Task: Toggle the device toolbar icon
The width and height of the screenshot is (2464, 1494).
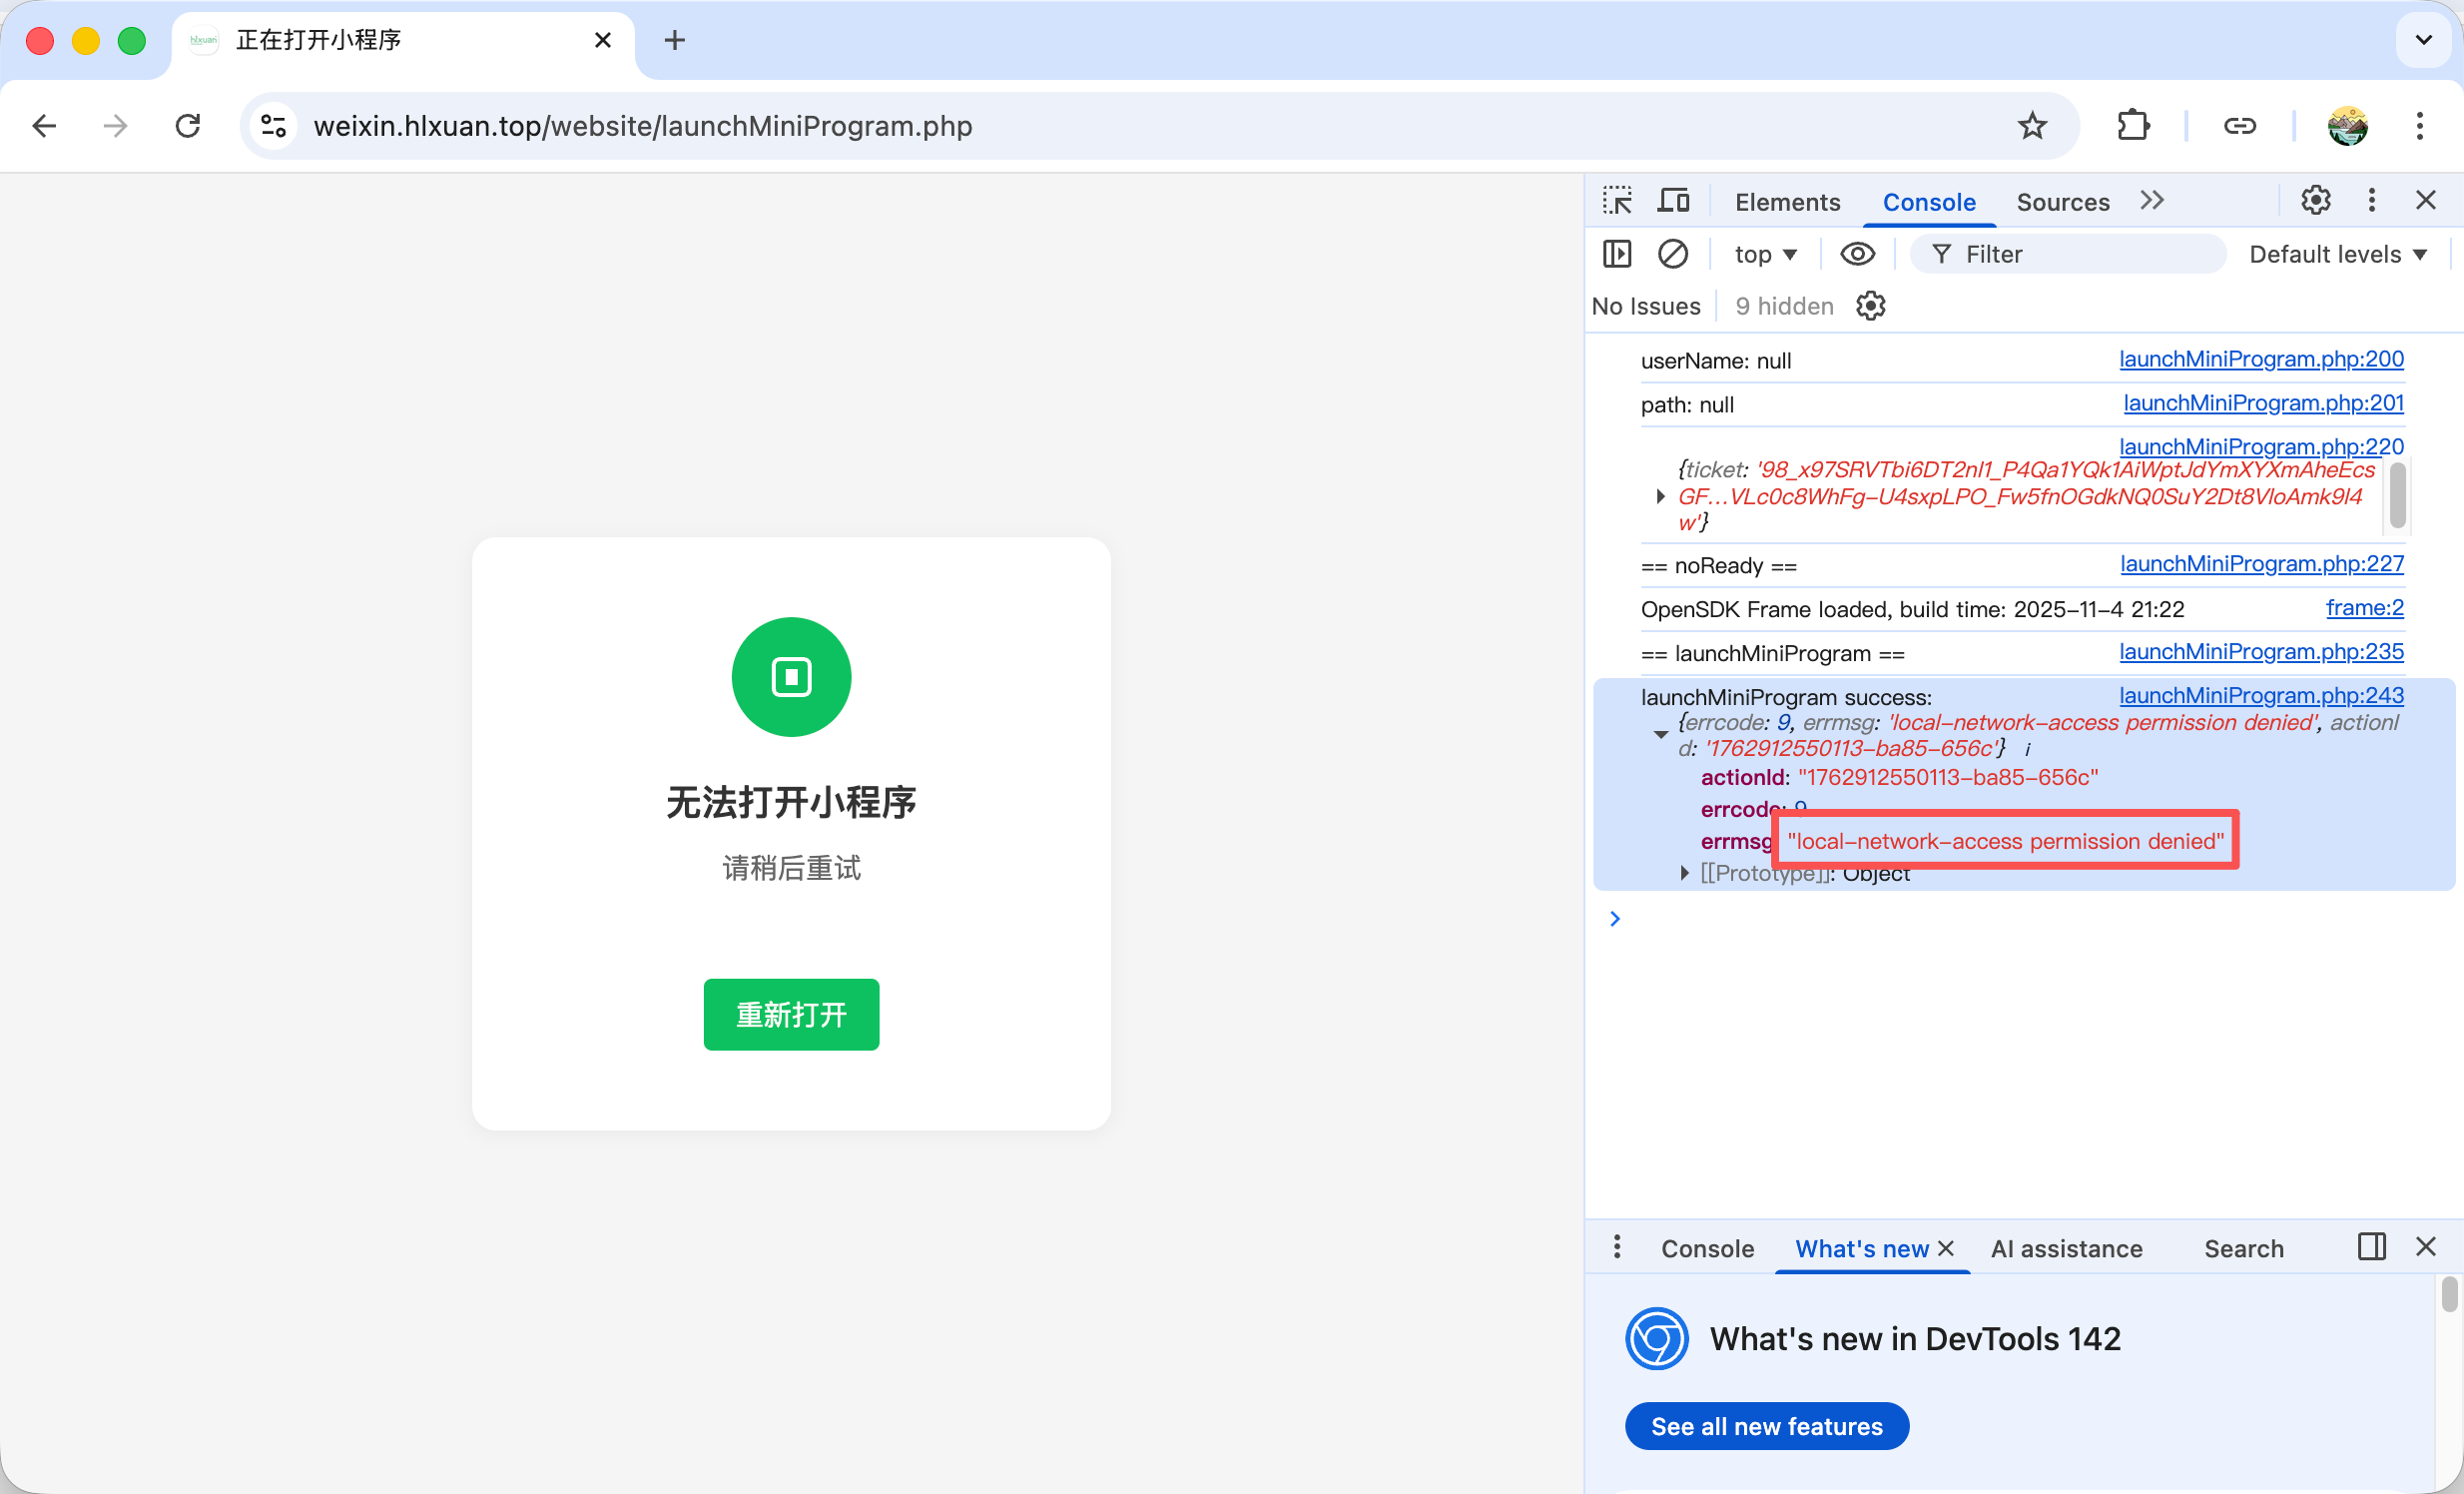Action: (1673, 201)
